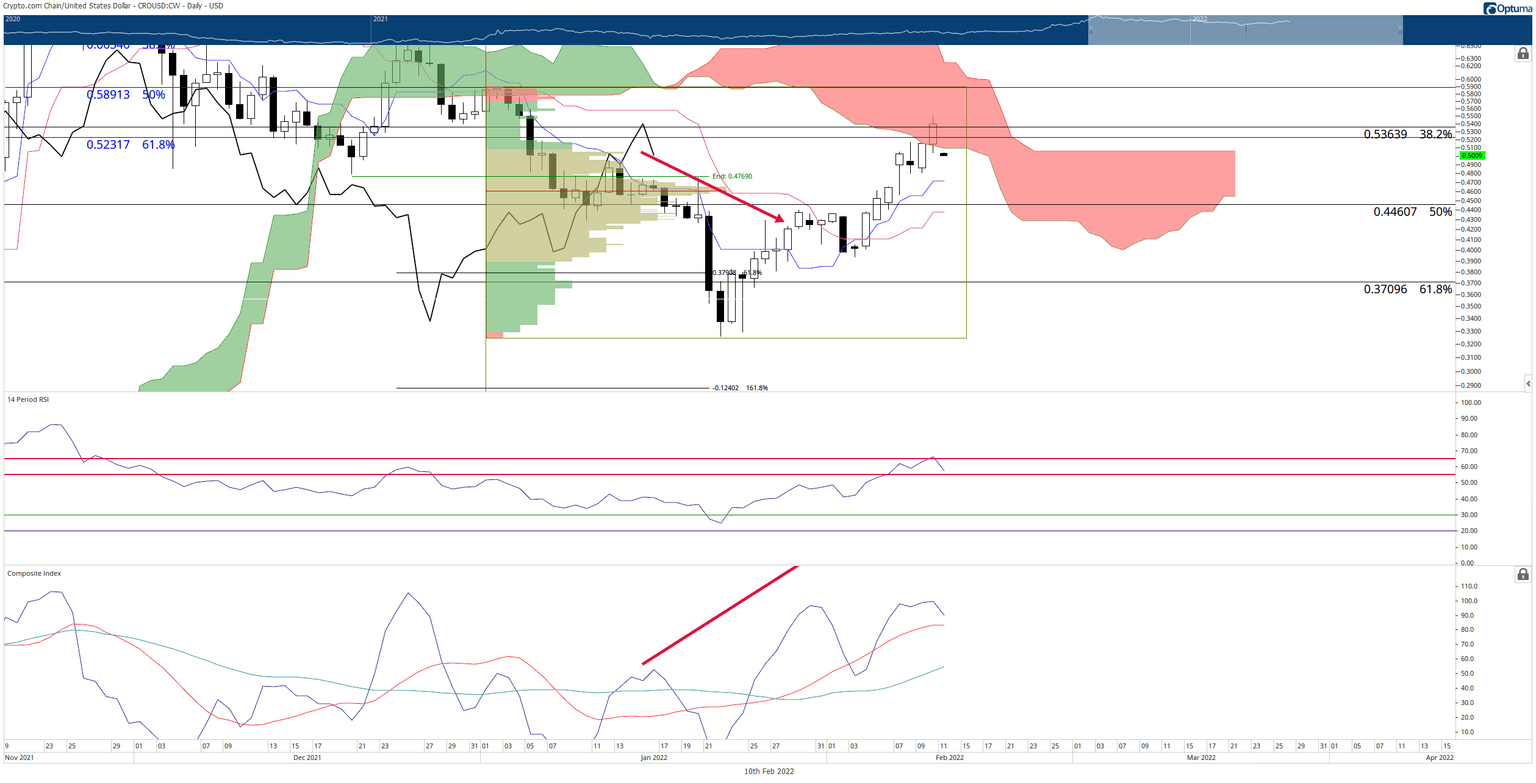The height and width of the screenshot is (783, 1536).
Task: Click the highlighted date range in the navigator
Action: pyautogui.click(x=1244, y=30)
